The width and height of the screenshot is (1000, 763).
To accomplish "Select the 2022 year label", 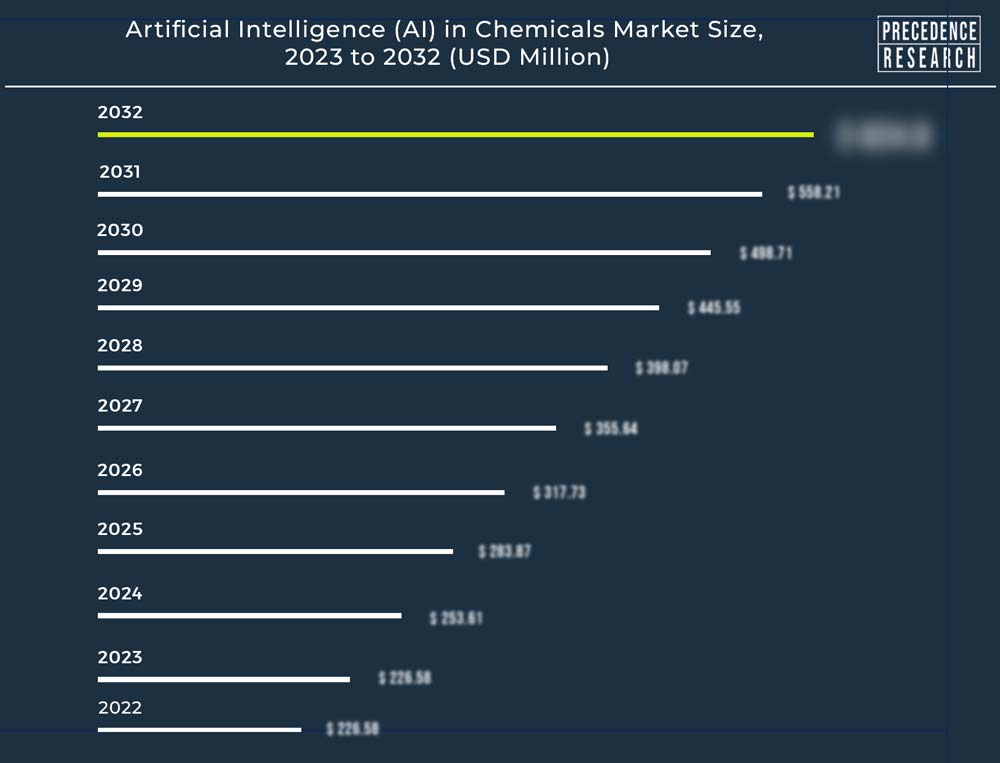I will (x=120, y=708).
